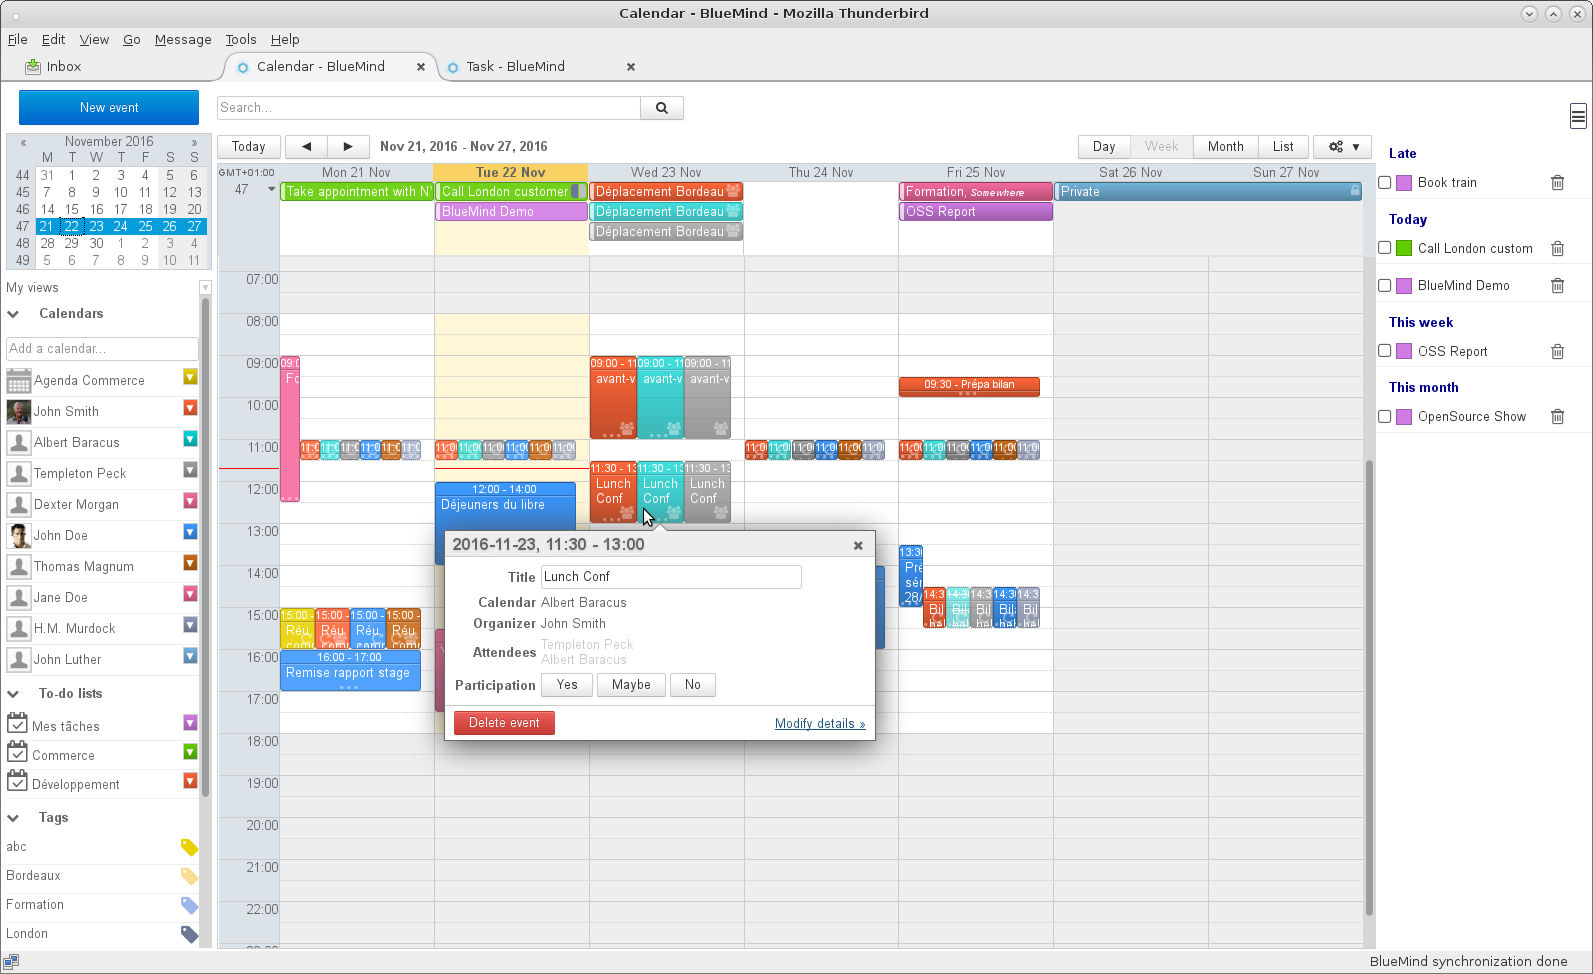Click the London tag icon
Viewport: 1593px width, 974px height.
pos(189,934)
